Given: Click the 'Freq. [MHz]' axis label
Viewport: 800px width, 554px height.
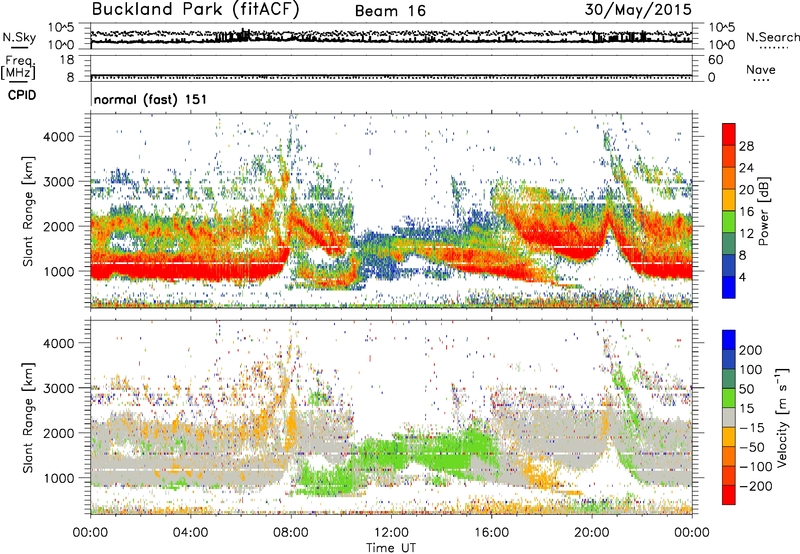Looking at the screenshot, I should point(18,68).
